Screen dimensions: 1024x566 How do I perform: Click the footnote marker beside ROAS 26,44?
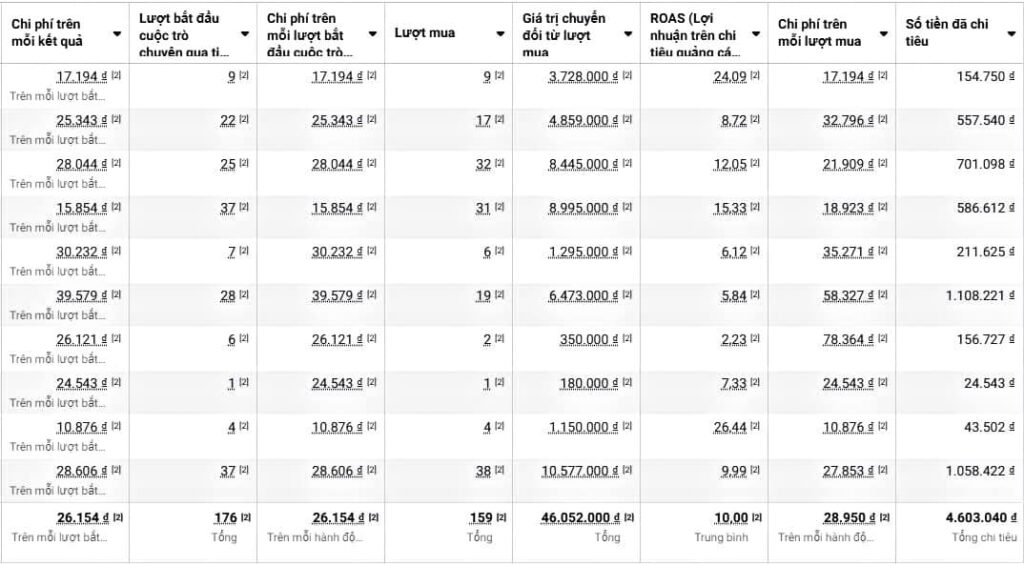[x=755, y=427]
